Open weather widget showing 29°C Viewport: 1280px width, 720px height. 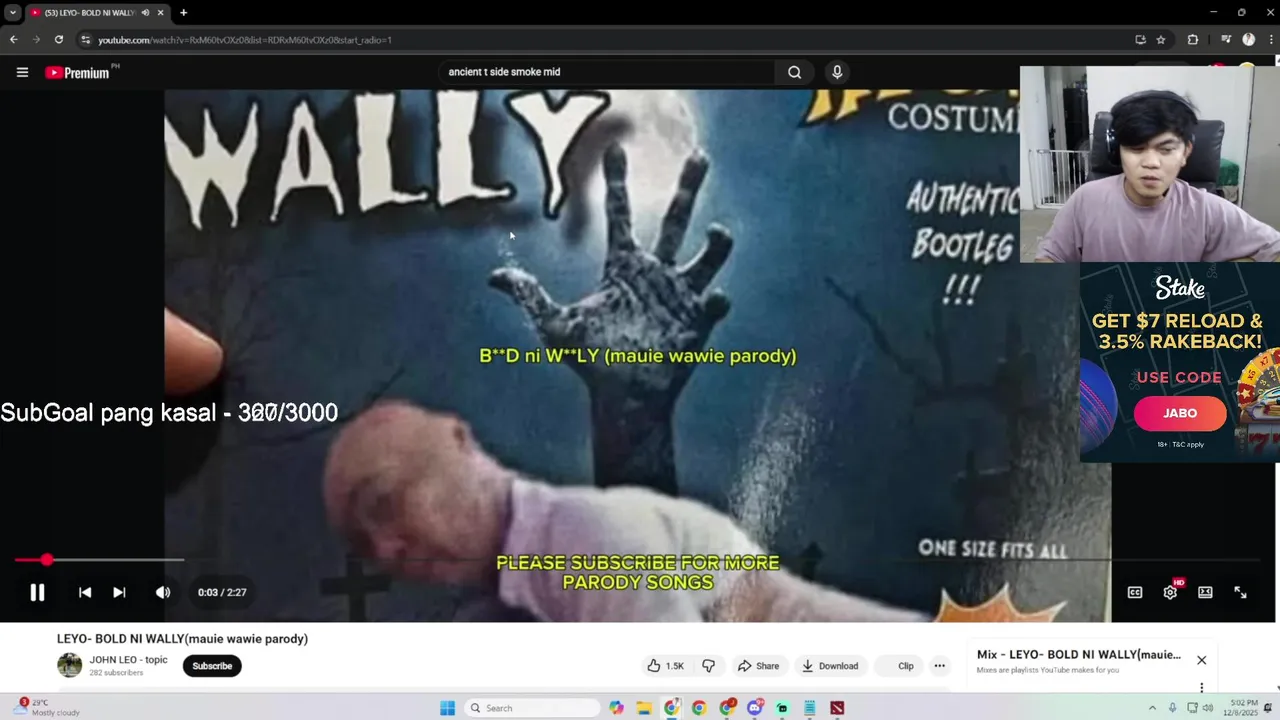tap(45, 708)
